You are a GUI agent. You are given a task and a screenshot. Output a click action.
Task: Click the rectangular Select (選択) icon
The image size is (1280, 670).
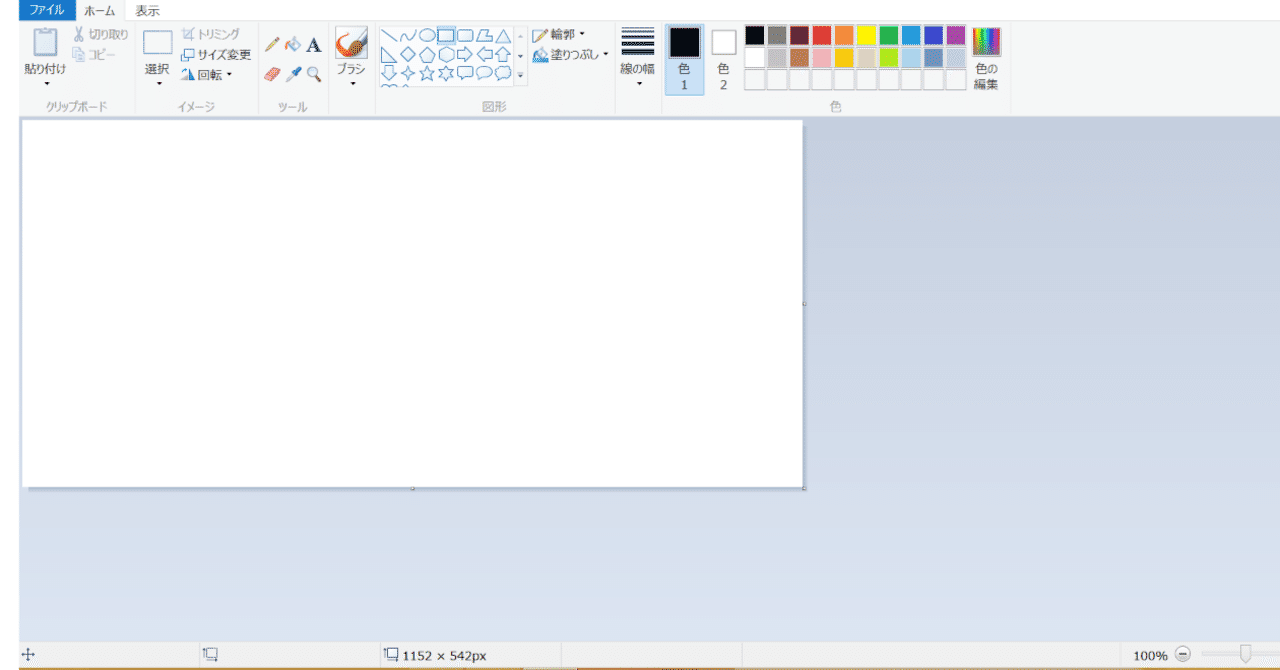click(x=158, y=42)
